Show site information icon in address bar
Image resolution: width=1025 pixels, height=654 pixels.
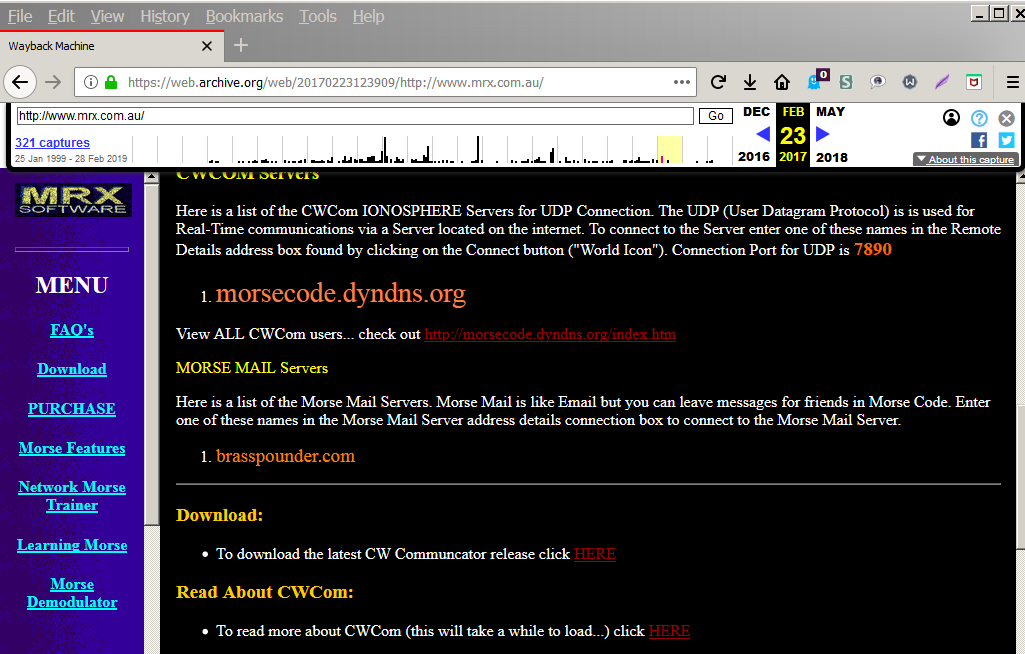coord(91,82)
